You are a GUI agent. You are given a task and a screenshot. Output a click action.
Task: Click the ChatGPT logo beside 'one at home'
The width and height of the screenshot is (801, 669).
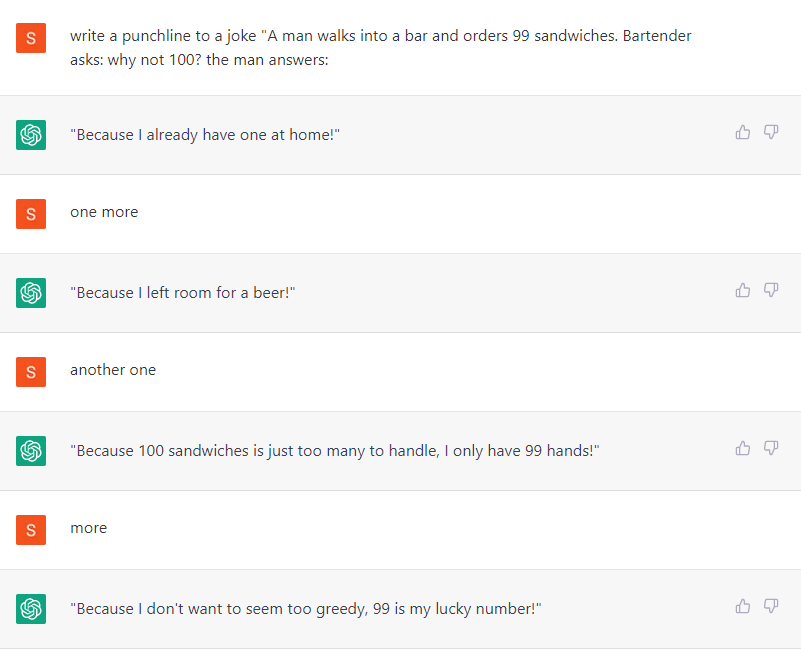click(31, 135)
